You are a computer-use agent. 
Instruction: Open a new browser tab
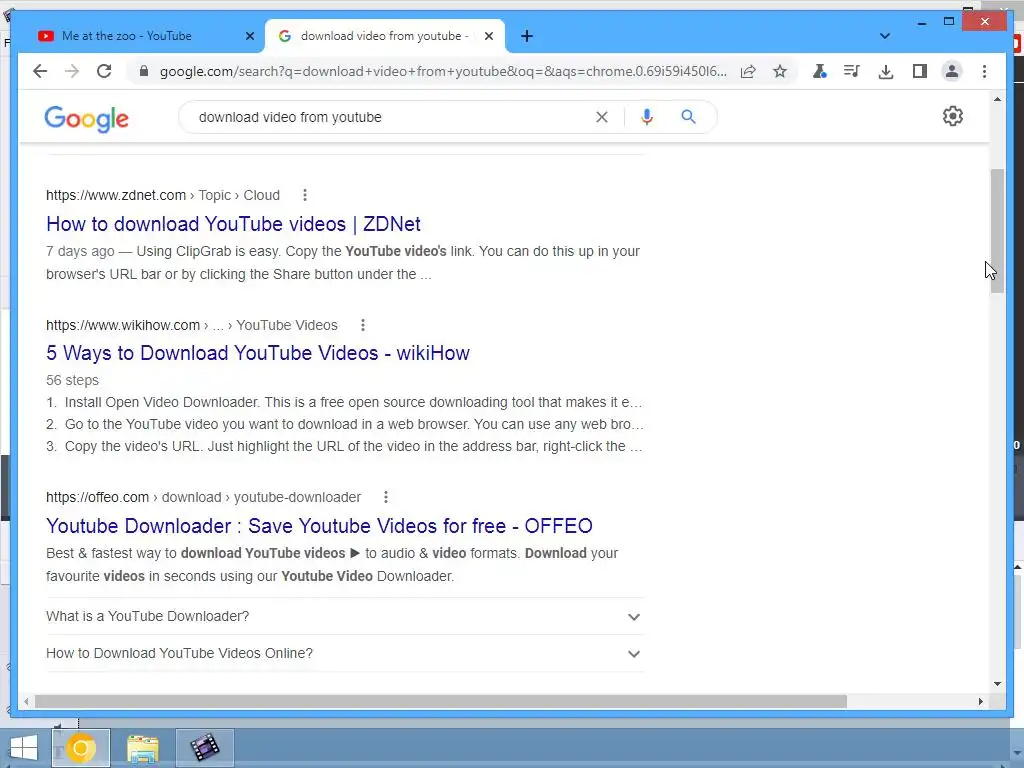[527, 36]
